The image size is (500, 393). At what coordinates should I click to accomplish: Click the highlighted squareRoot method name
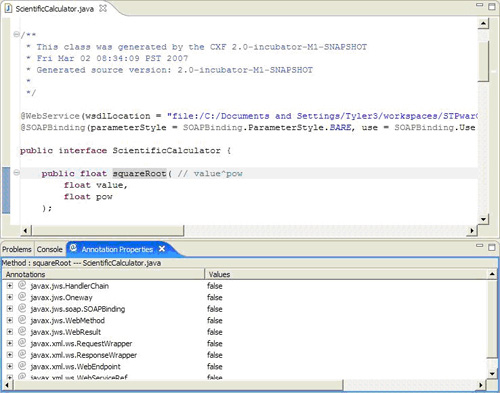(x=139, y=174)
